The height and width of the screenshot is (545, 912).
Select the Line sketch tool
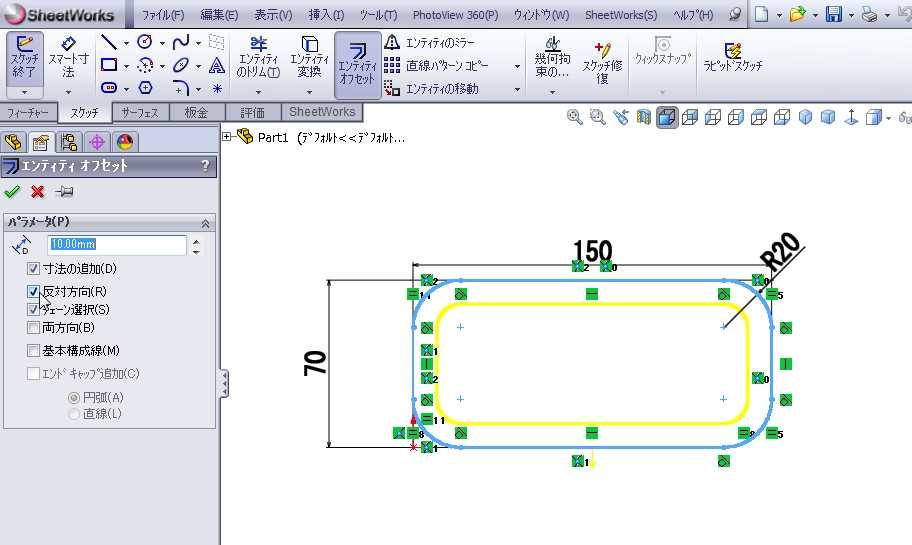click(109, 42)
